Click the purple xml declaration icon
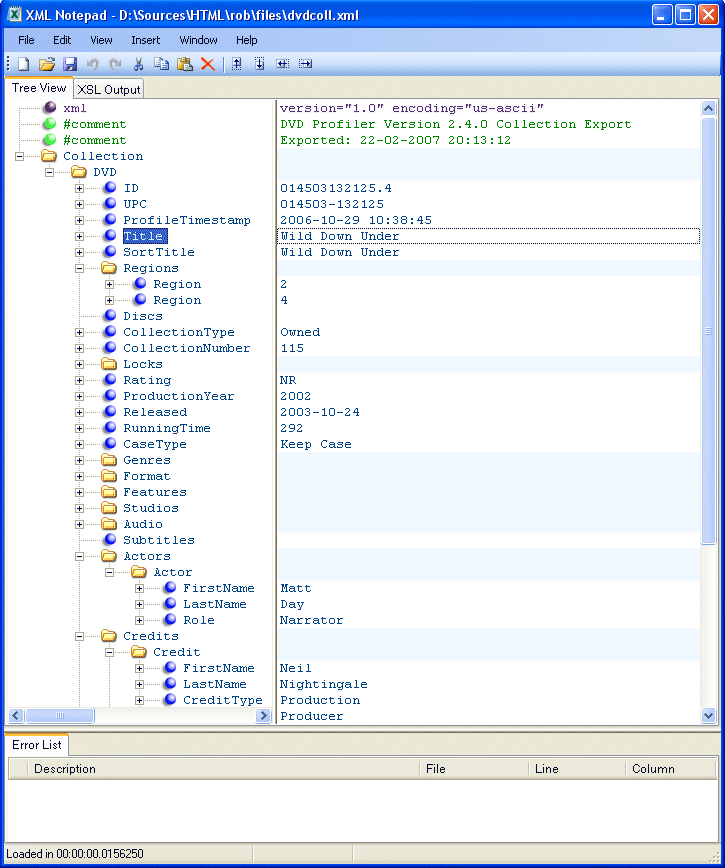This screenshot has width=725, height=868. tap(50, 107)
